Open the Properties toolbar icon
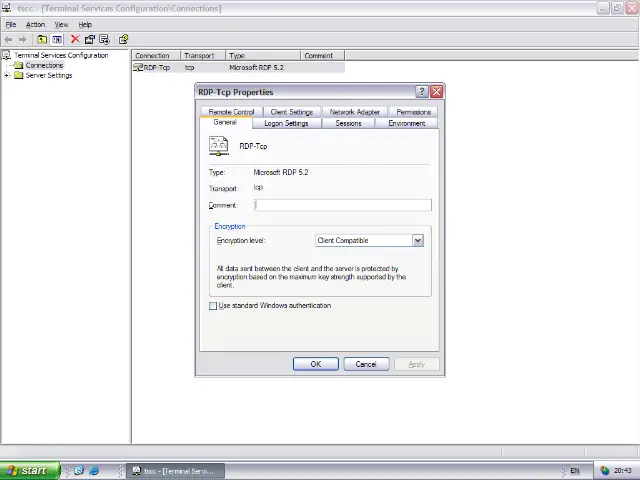Image resolution: width=640 pixels, height=480 pixels. (89, 40)
